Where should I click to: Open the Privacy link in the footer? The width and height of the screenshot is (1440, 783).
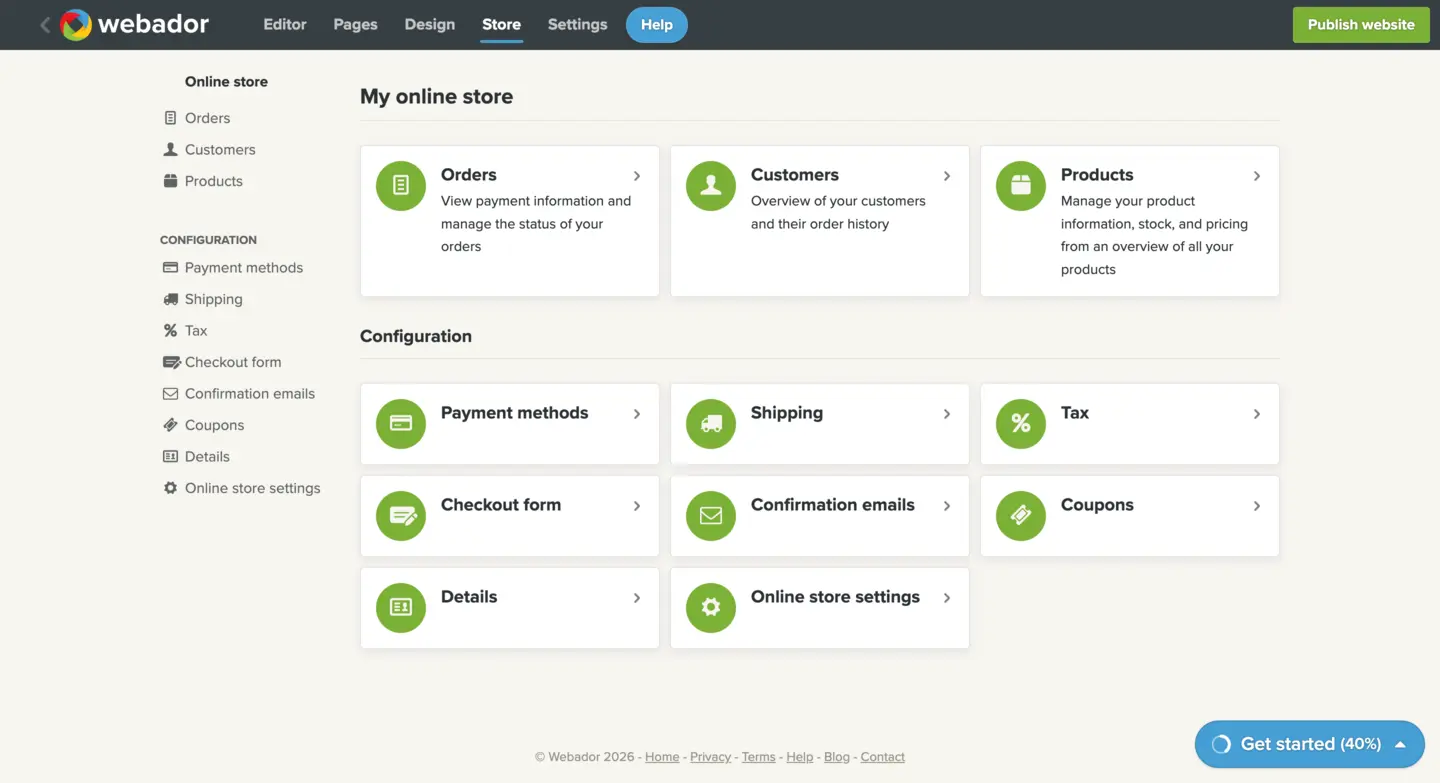[x=710, y=756]
